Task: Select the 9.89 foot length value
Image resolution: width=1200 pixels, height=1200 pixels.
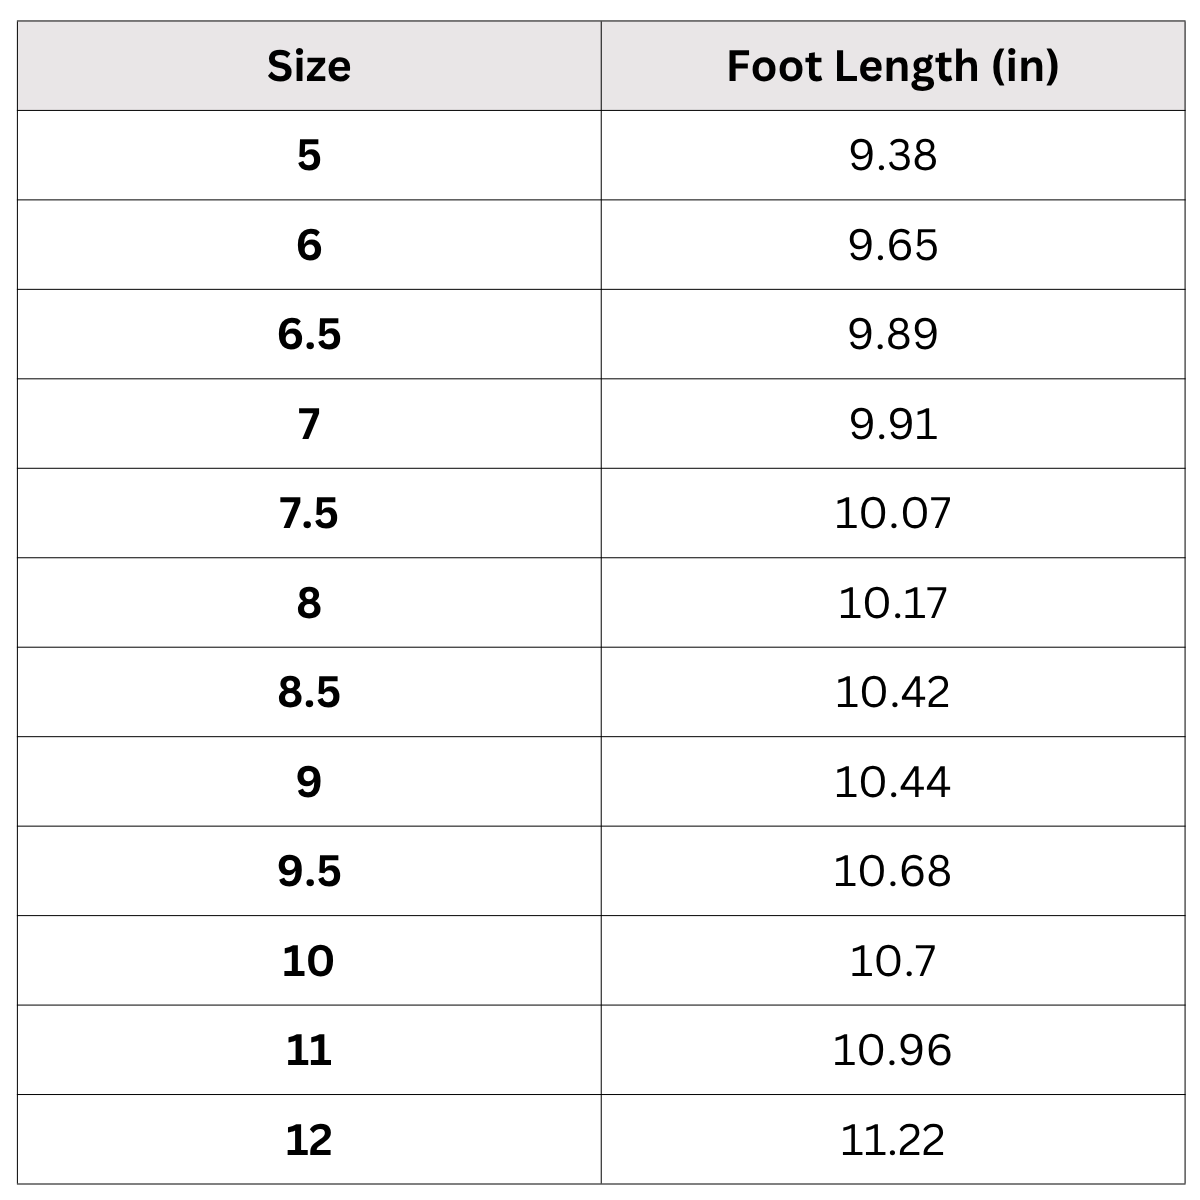Action: click(892, 334)
